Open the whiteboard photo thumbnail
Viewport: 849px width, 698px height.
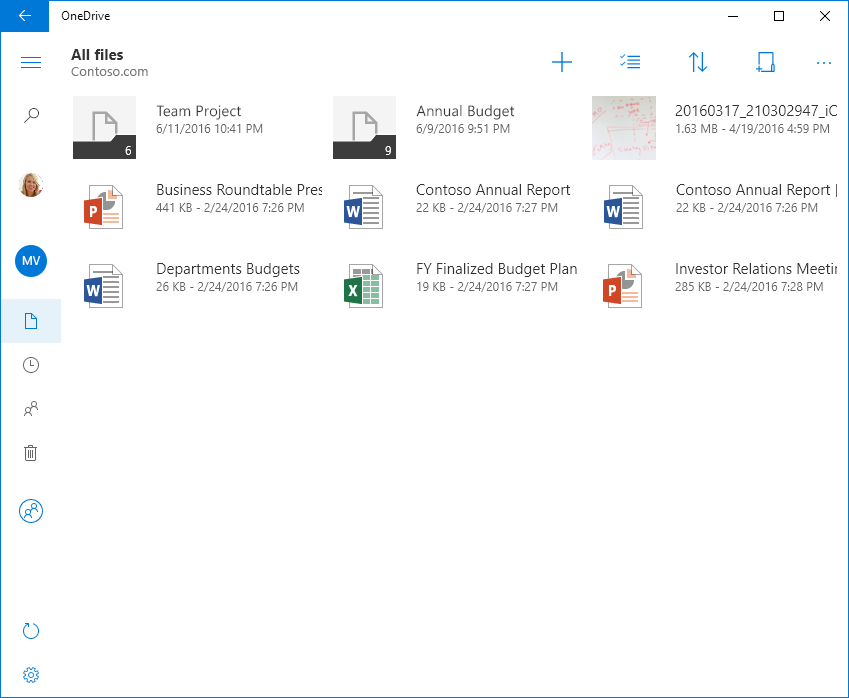click(x=624, y=128)
